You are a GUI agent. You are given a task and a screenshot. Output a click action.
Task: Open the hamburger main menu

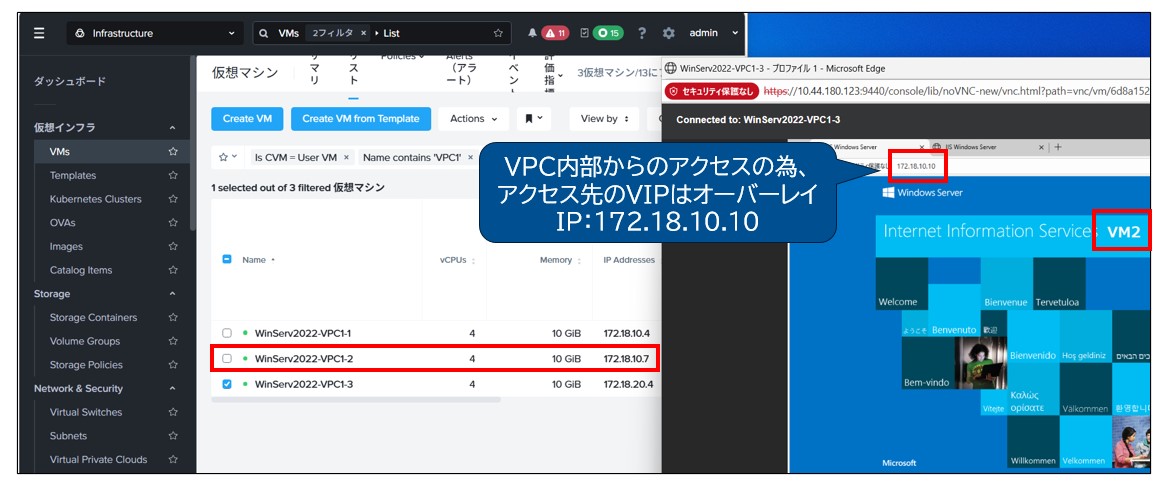click(x=39, y=33)
